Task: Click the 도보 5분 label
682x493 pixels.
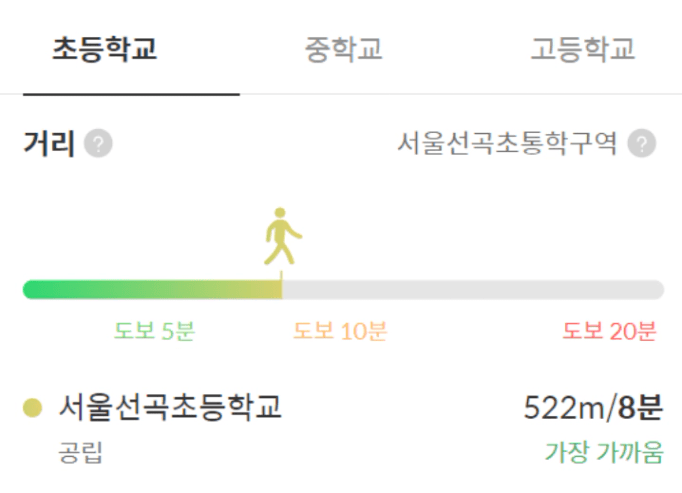Action: 154,332
